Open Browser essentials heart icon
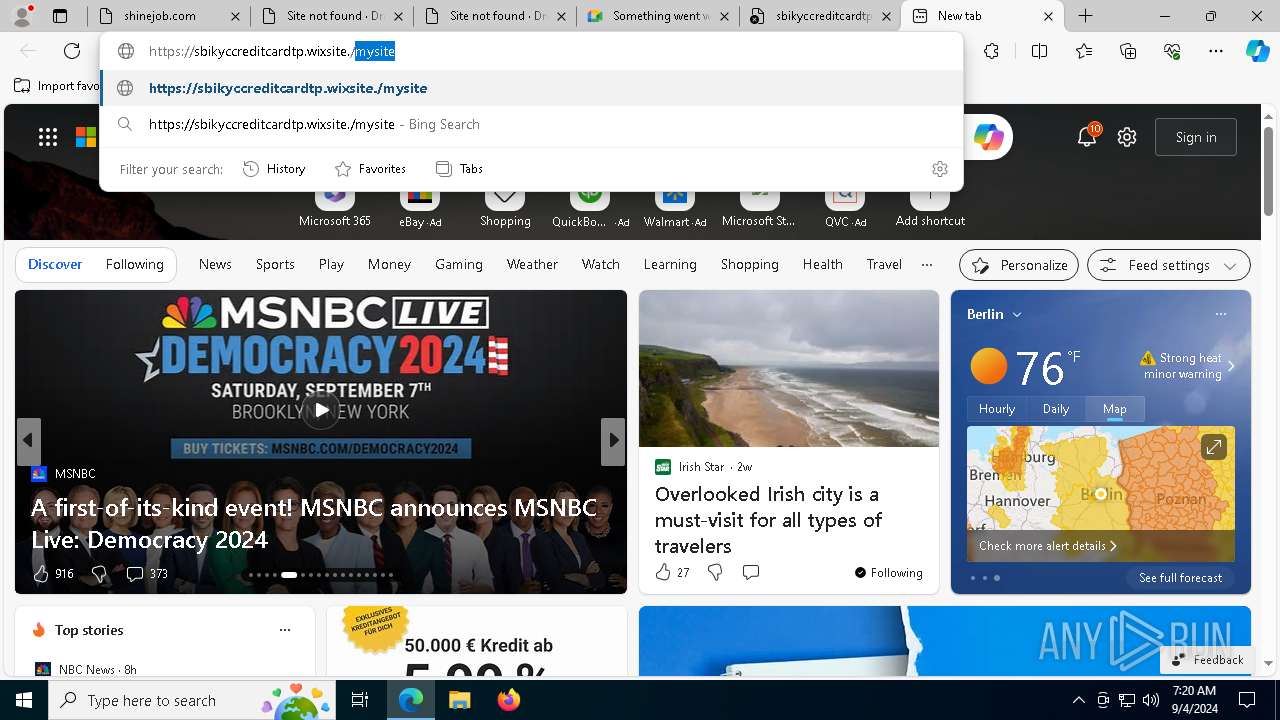Image resolution: width=1280 pixels, height=720 pixels. tap(1172, 51)
